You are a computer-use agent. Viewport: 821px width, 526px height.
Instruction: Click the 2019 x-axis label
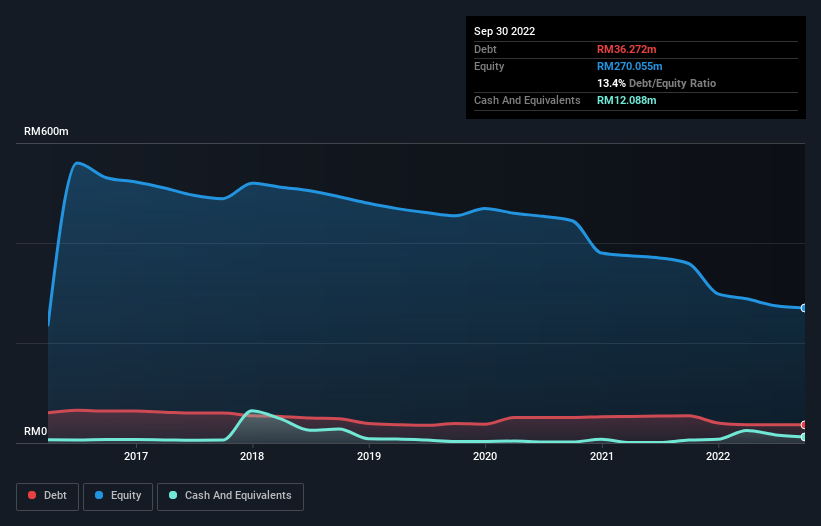[369, 456]
